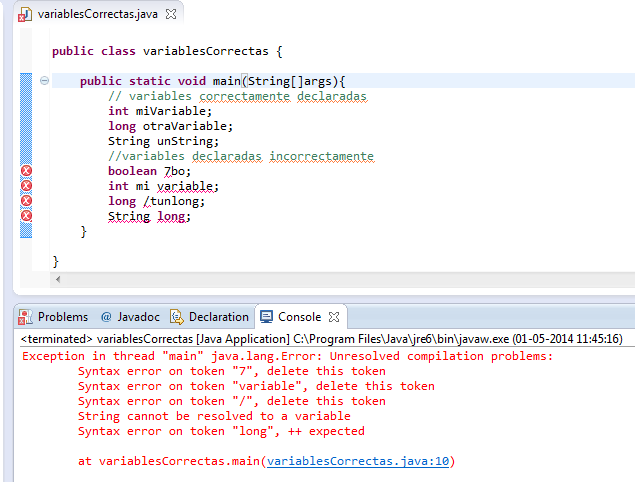Click 'String cannot be resolved to a variable'
This screenshot has height=482, width=635.
click(214, 416)
